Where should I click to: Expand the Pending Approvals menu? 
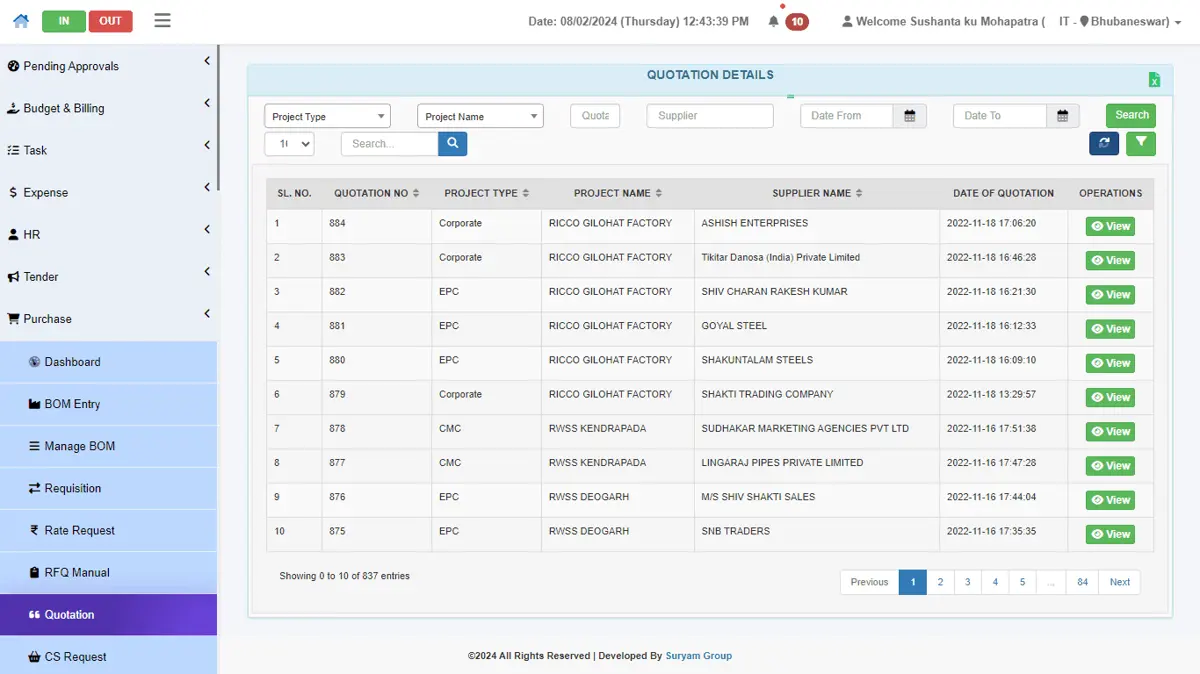(108, 66)
